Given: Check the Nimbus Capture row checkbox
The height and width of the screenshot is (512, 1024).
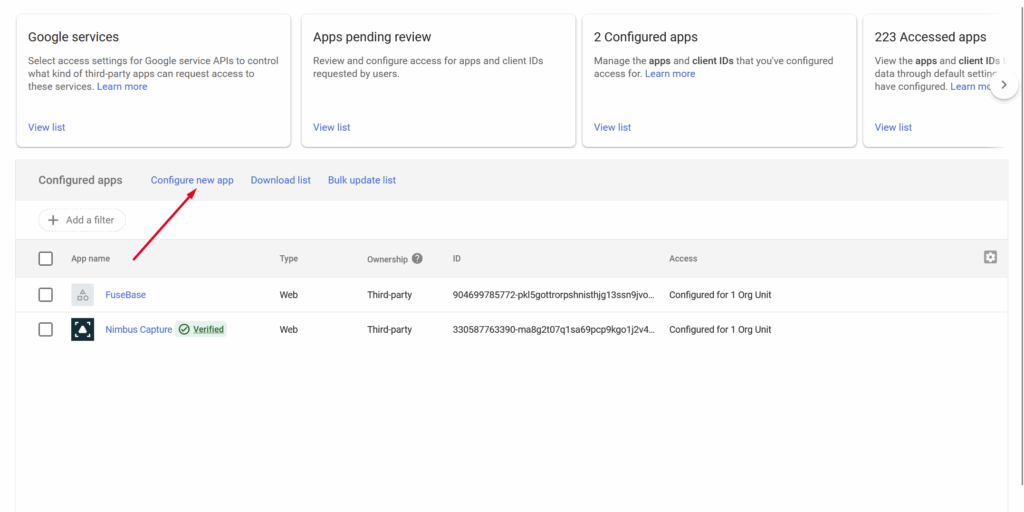Looking at the screenshot, I should (45, 329).
